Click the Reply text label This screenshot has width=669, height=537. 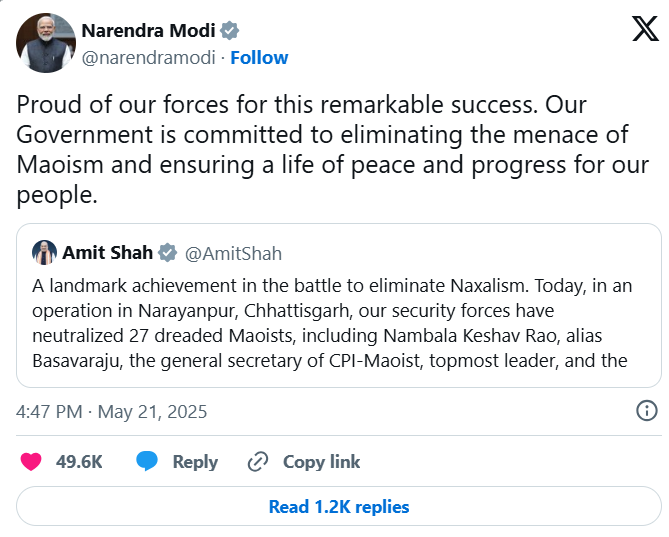click(195, 461)
